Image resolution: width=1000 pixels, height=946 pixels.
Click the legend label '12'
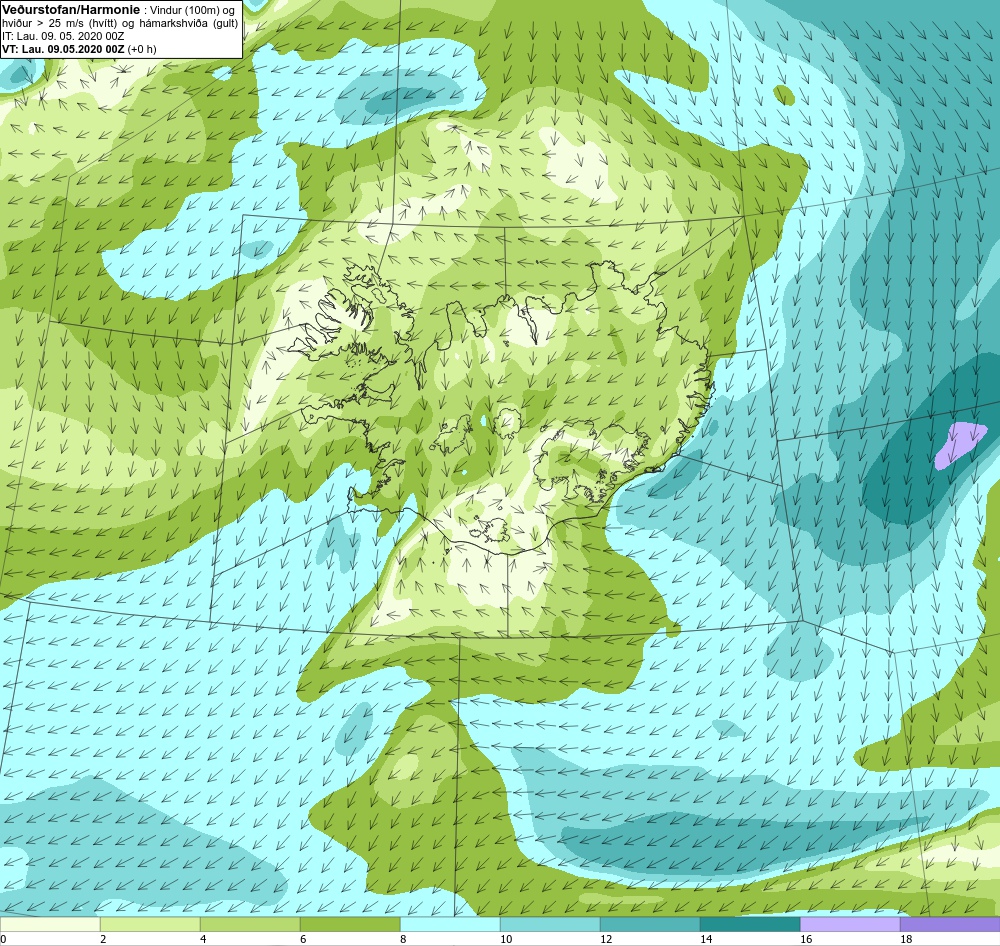click(x=606, y=939)
